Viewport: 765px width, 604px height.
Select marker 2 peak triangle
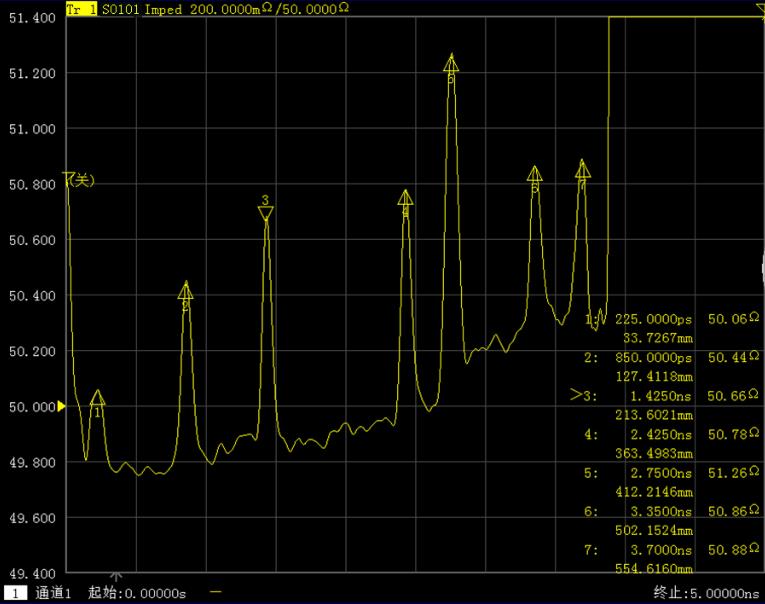pos(185,291)
